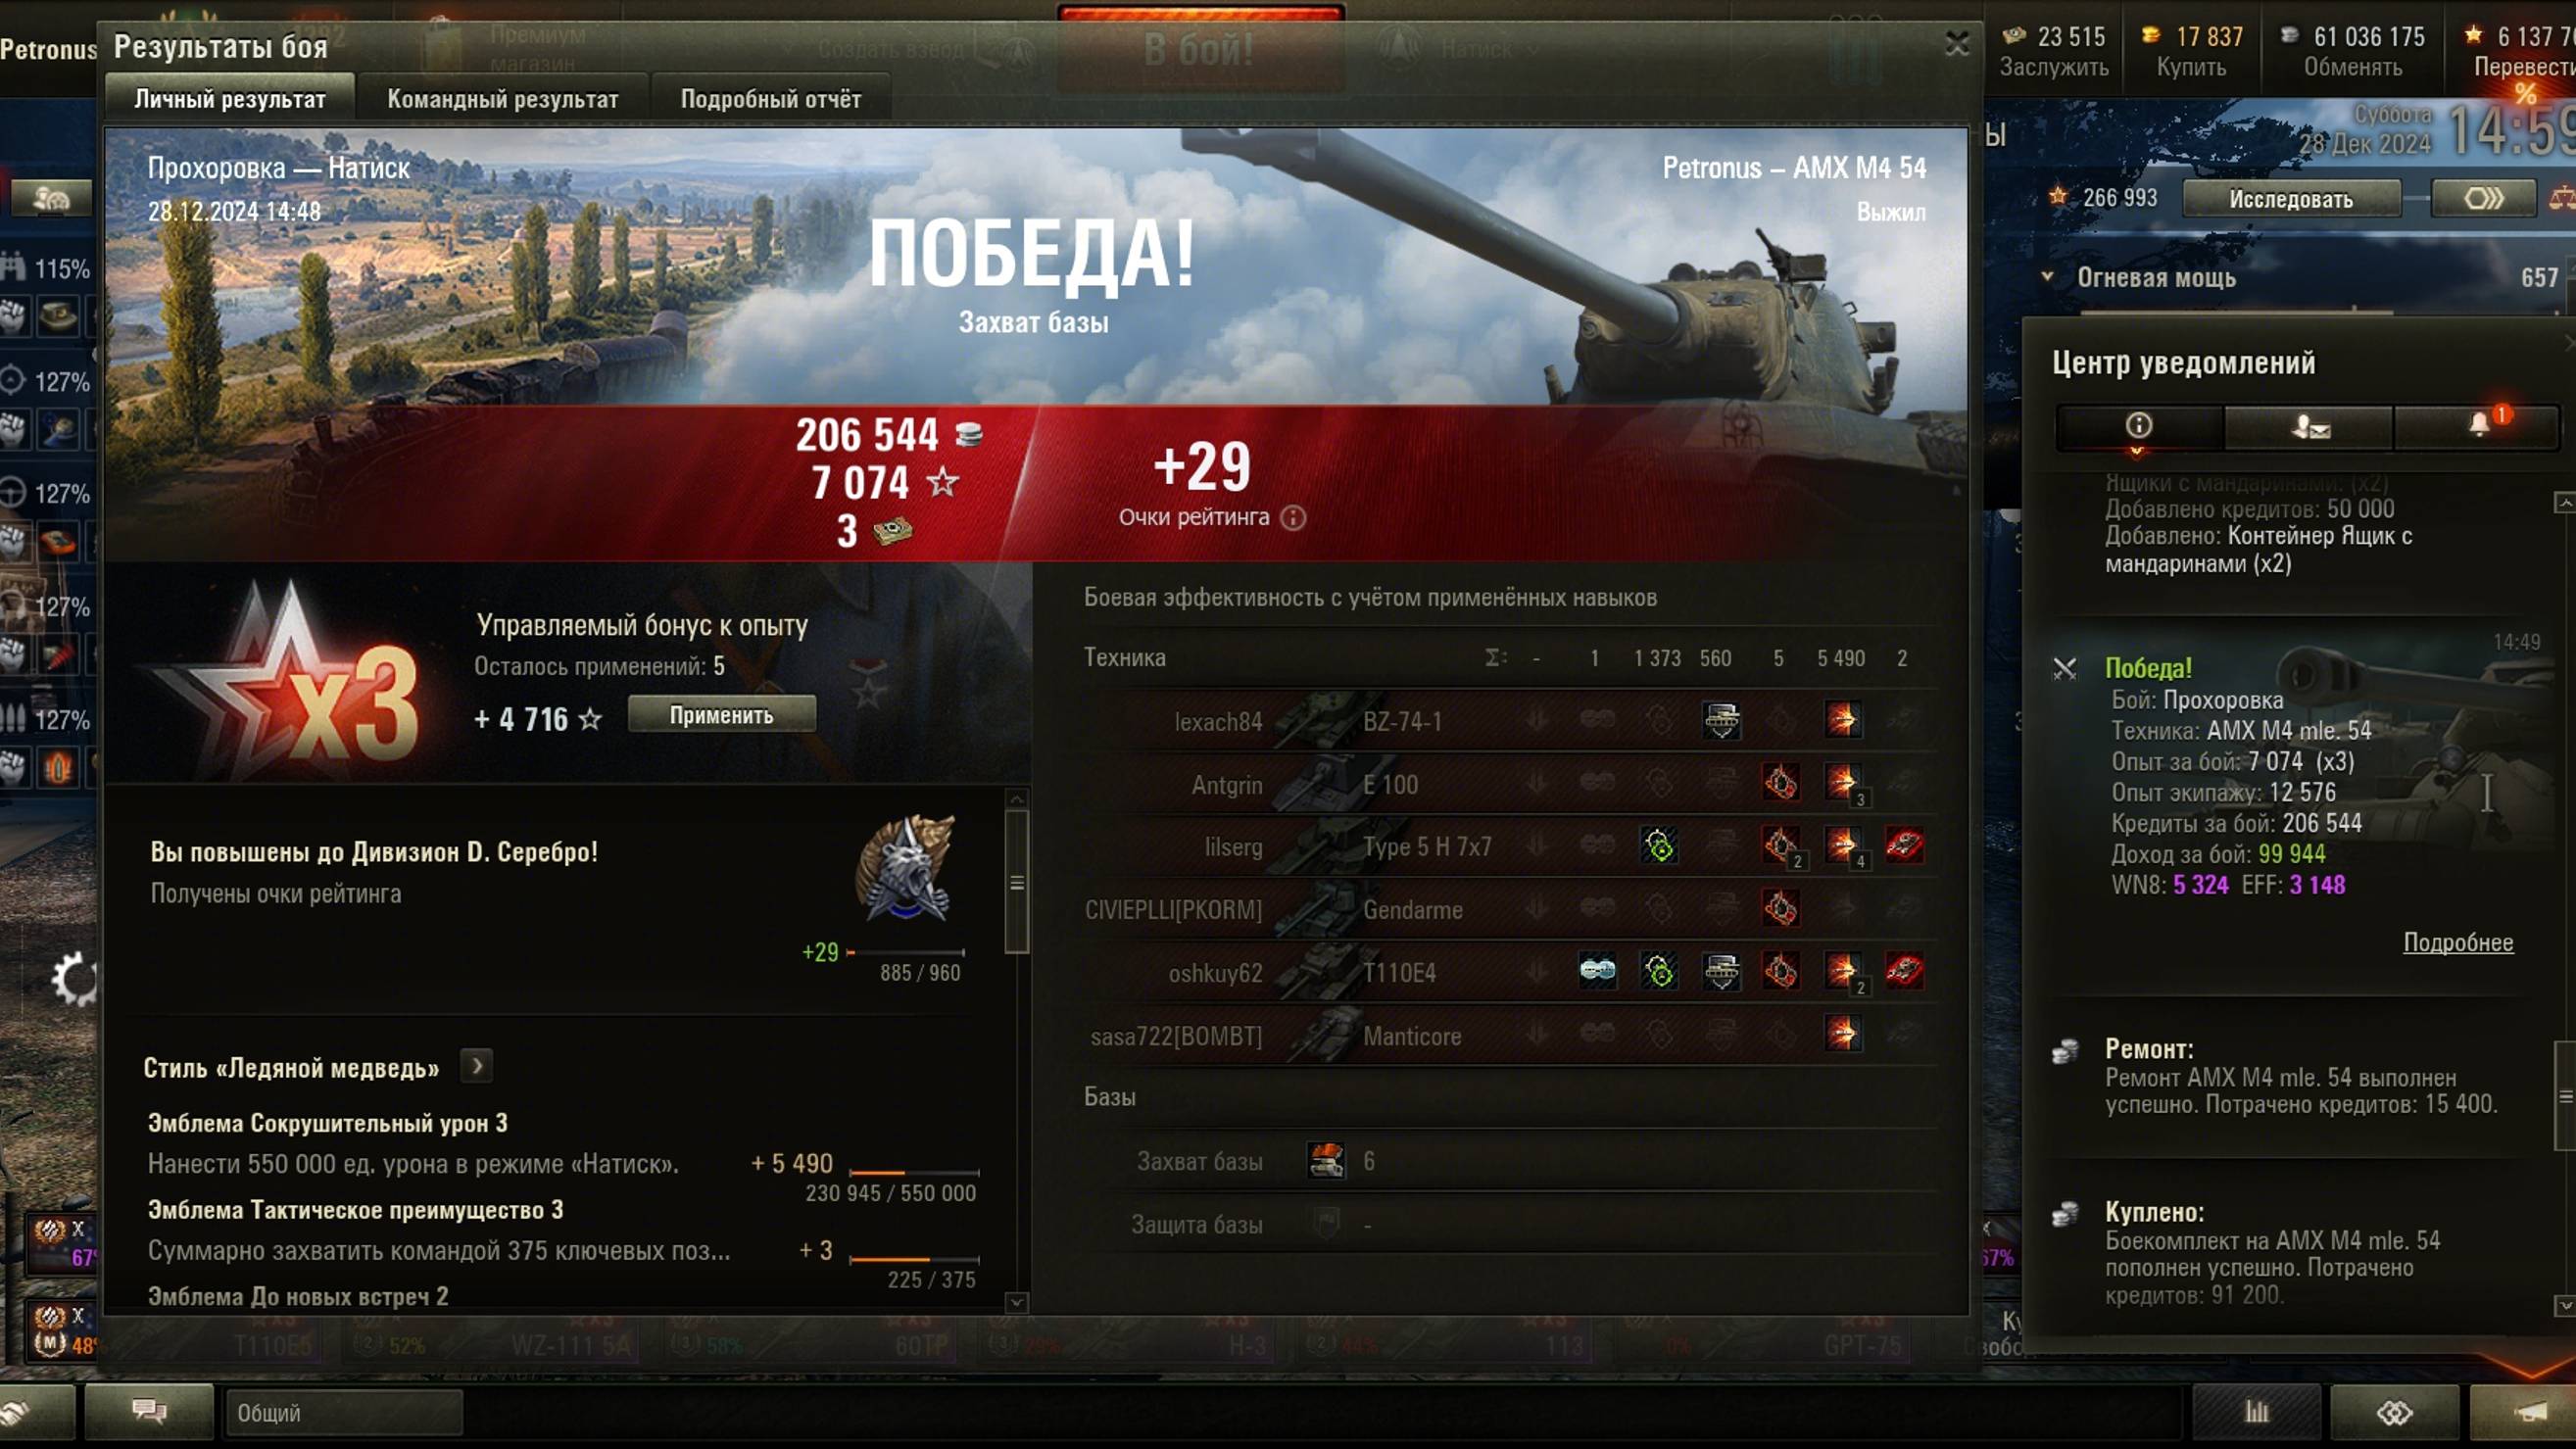Expand Стиль «Ледяной медведь» arrow
Screen dimensions: 2576x1449
[477, 1066]
